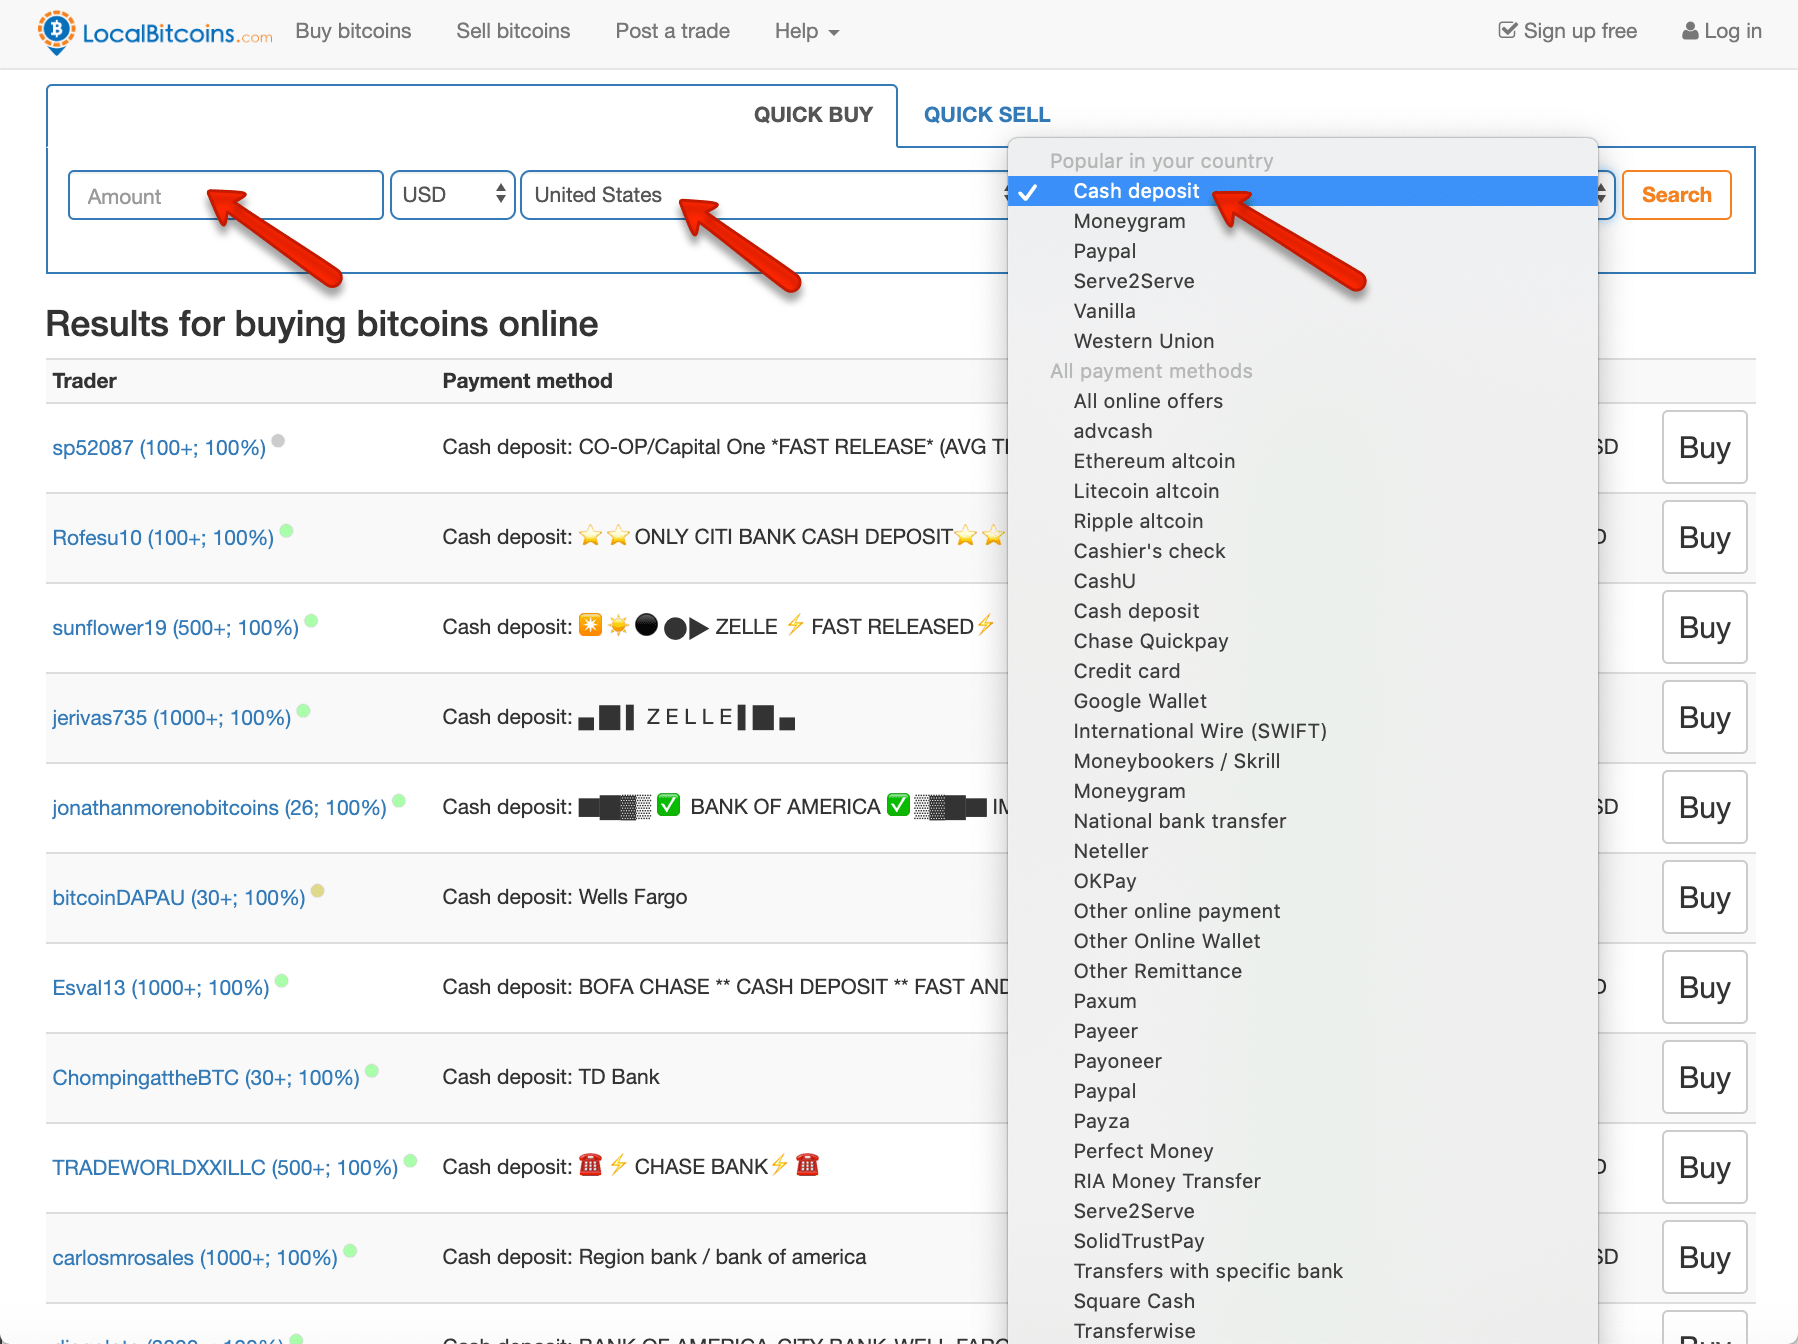Open Sell bitcoins page

point(513,31)
